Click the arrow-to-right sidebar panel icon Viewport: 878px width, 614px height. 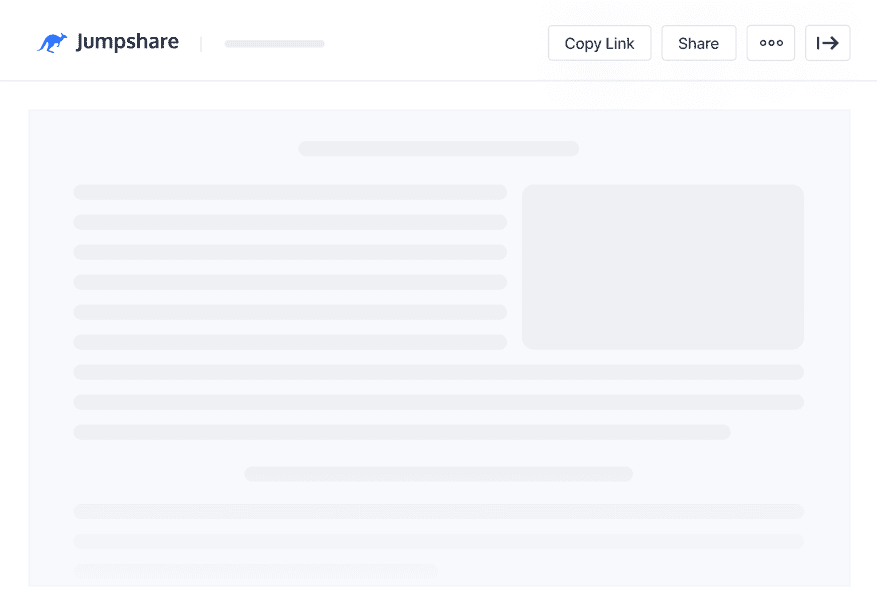(x=827, y=43)
